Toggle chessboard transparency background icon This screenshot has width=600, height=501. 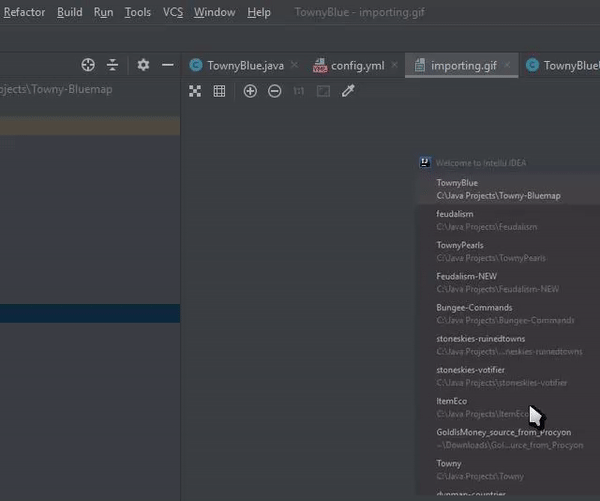195,91
